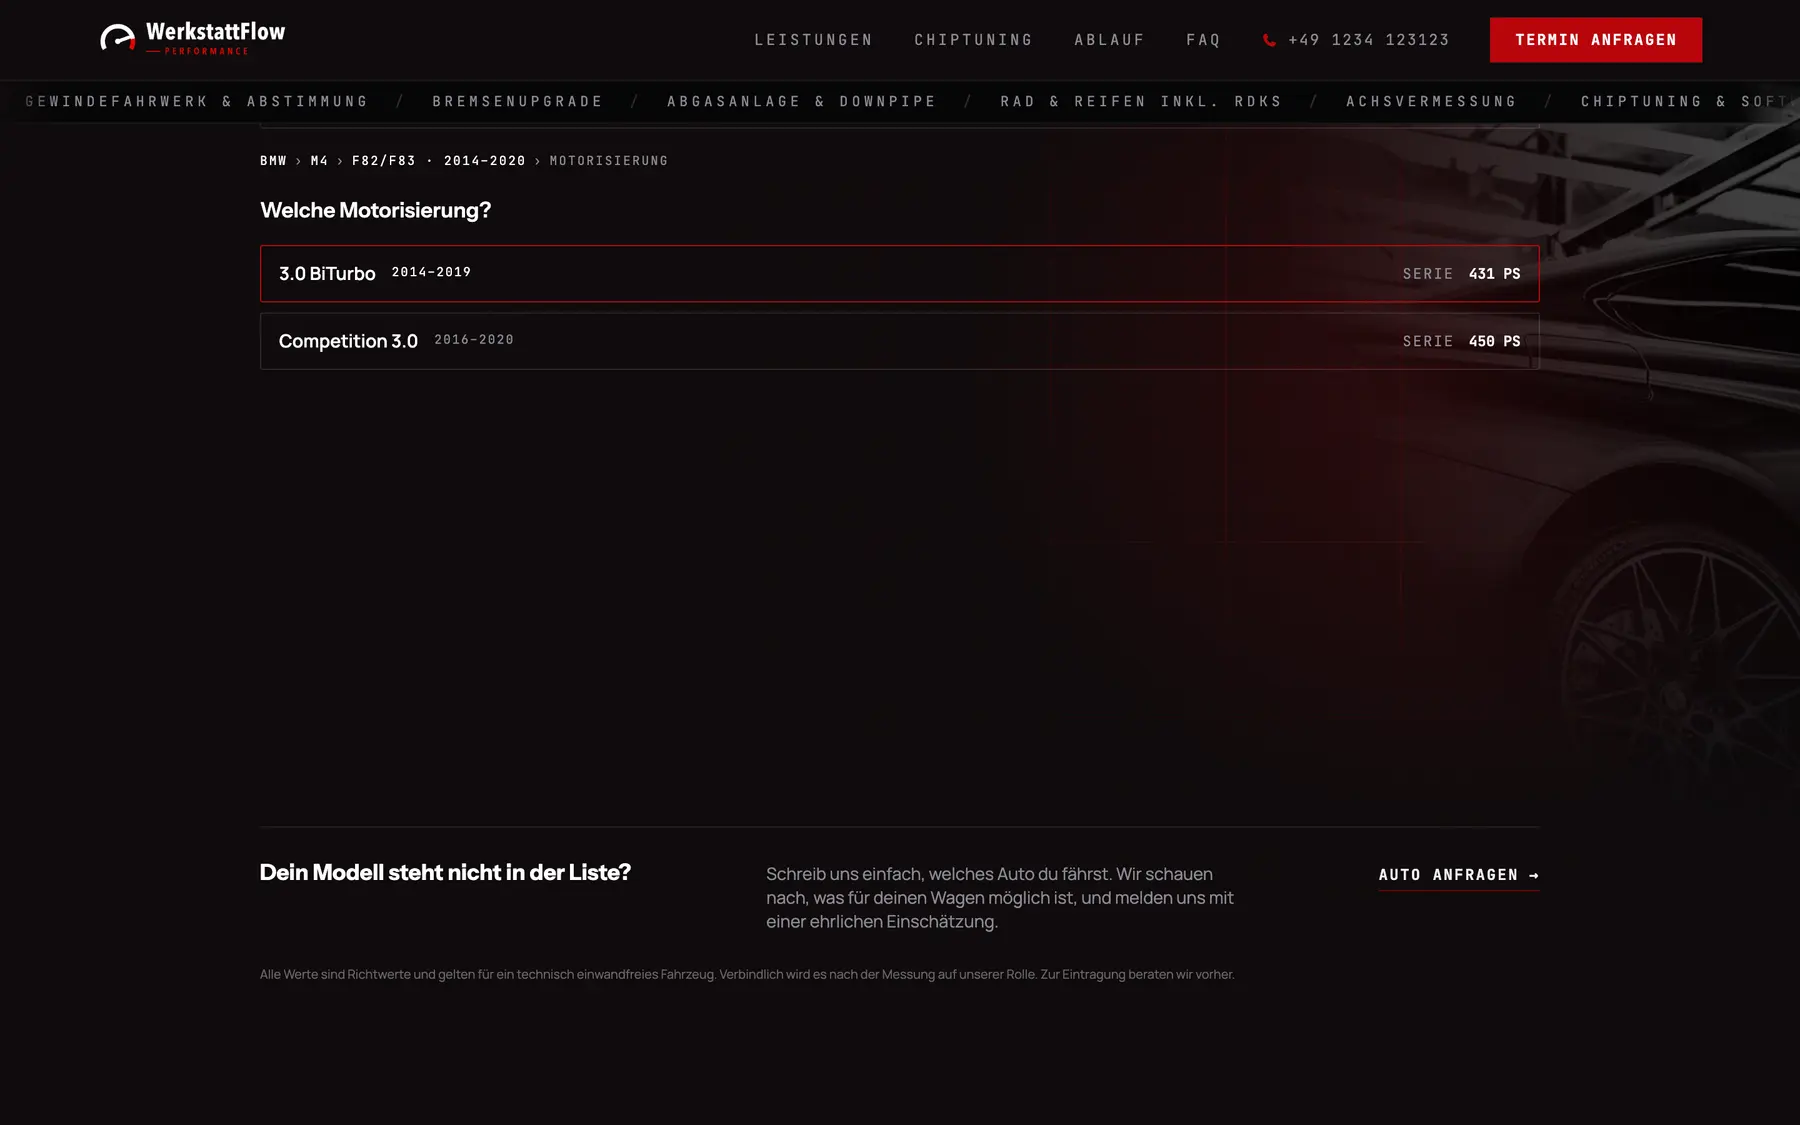This screenshot has width=1800, height=1125.
Task: Click the red phone icon in header
Action: (1269, 40)
